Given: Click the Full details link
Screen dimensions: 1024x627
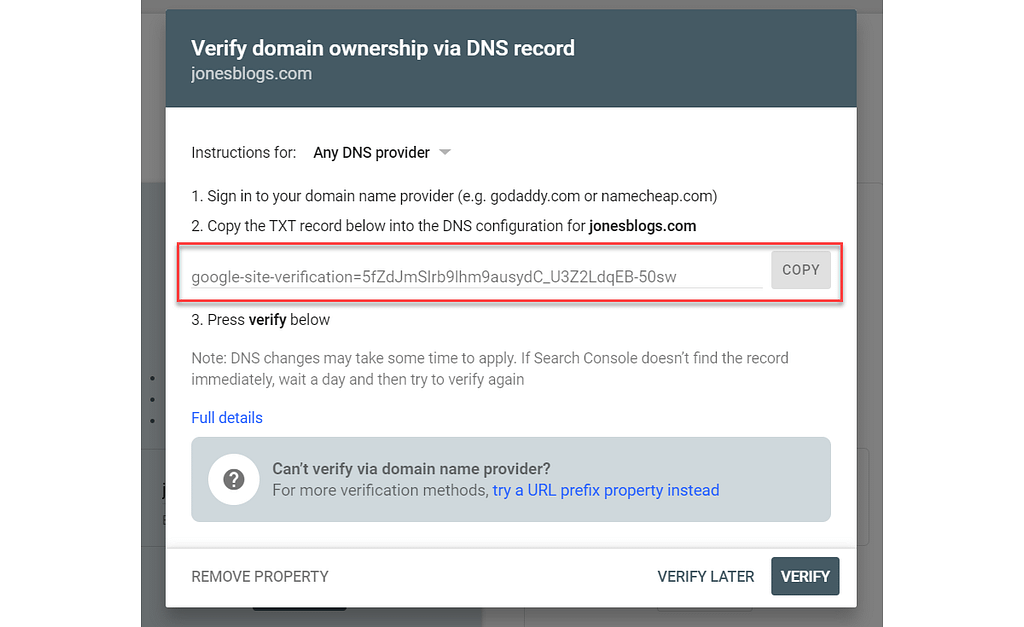Looking at the screenshot, I should (x=226, y=417).
